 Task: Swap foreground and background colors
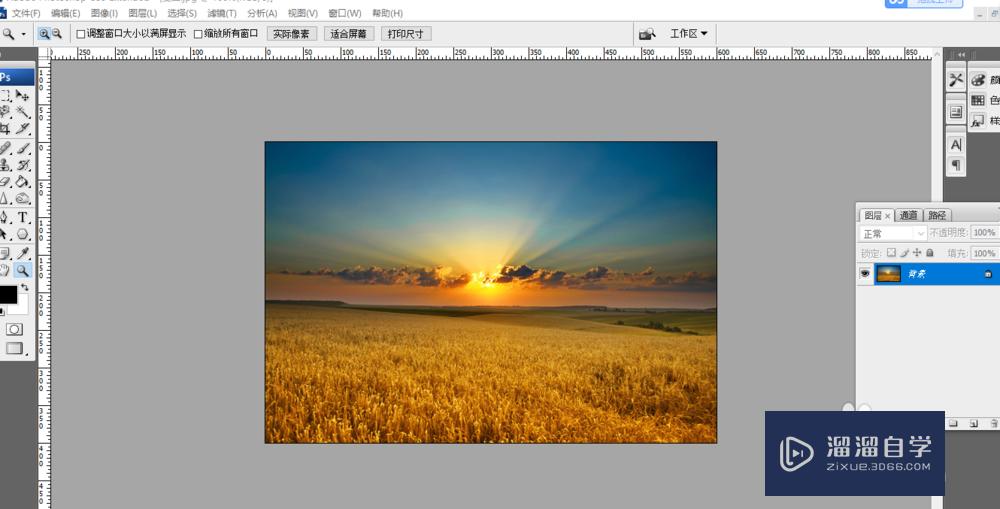point(24,288)
